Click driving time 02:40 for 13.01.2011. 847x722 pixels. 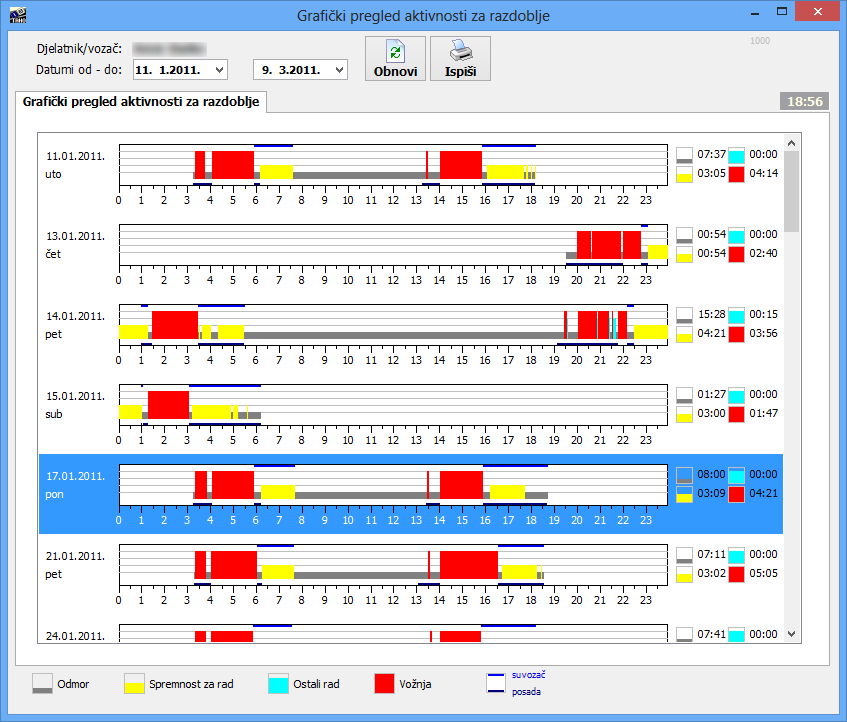(x=763, y=253)
